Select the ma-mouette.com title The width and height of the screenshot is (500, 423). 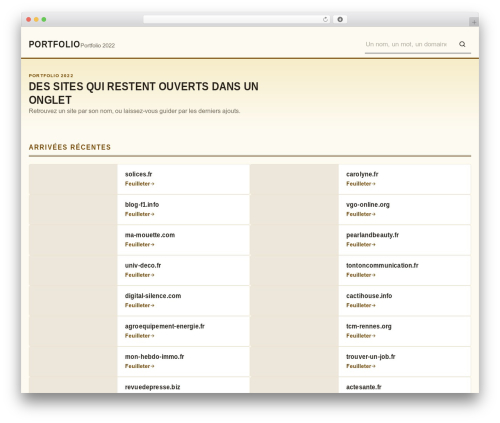pyautogui.click(x=150, y=235)
